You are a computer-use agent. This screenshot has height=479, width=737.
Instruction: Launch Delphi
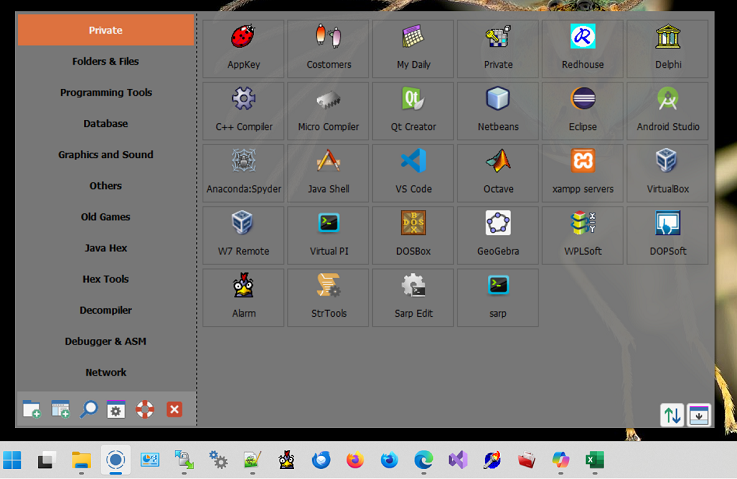tap(667, 48)
